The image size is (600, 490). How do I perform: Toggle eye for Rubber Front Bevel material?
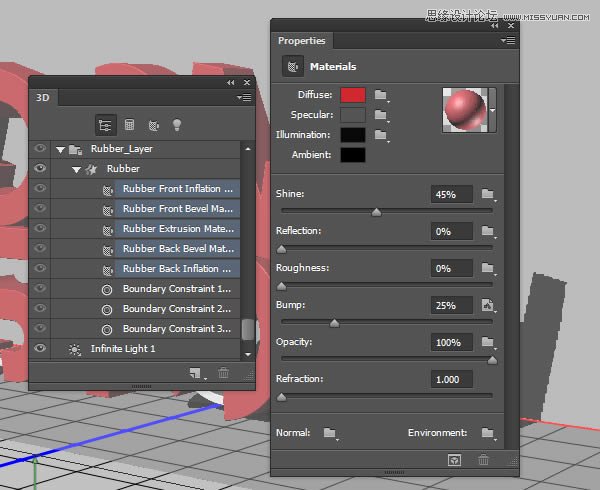click(x=40, y=208)
